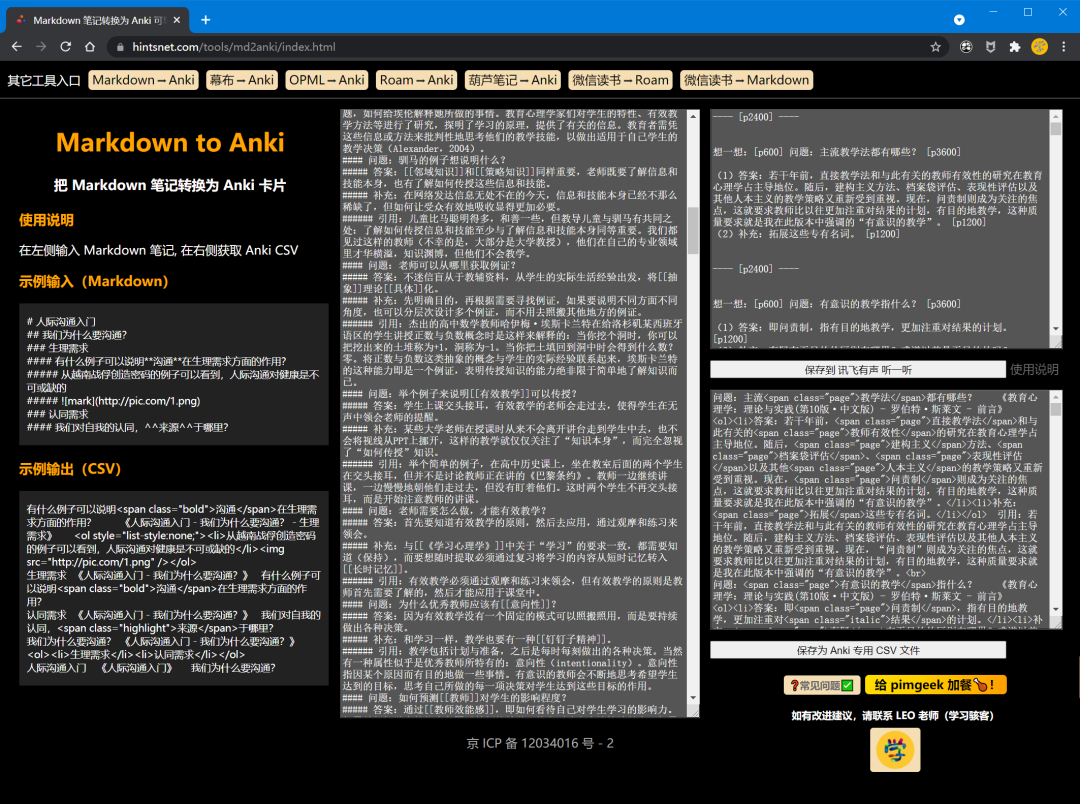Image resolution: width=1080 pixels, height=804 pixels.
Task: Click the 学 logo thumbnail
Action: click(x=895, y=750)
